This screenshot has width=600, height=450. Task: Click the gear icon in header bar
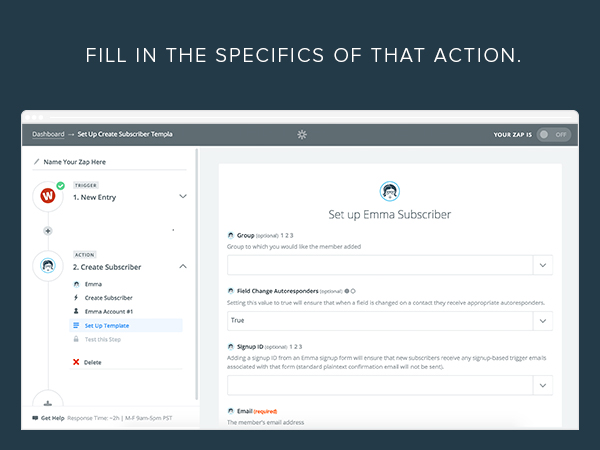click(x=302, y=134)
